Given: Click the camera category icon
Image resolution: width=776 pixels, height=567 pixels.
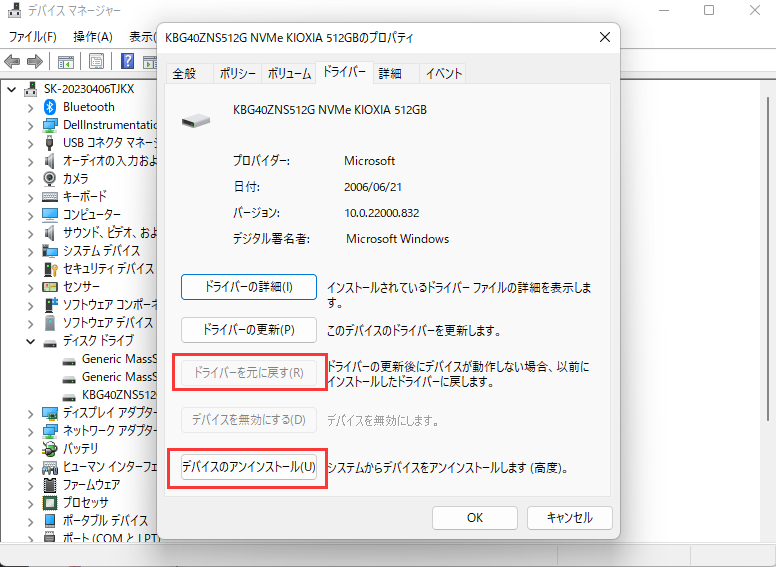Looking at the screenshot, I should tap(49, 179).
